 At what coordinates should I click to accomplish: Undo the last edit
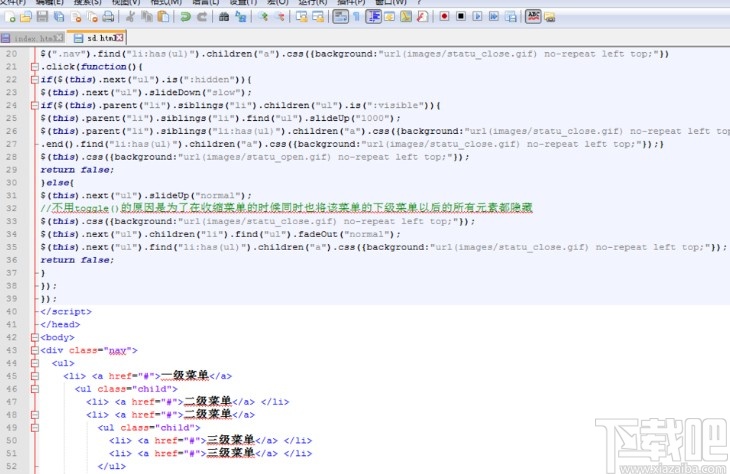pyautogui.click(x=185, y=17)
